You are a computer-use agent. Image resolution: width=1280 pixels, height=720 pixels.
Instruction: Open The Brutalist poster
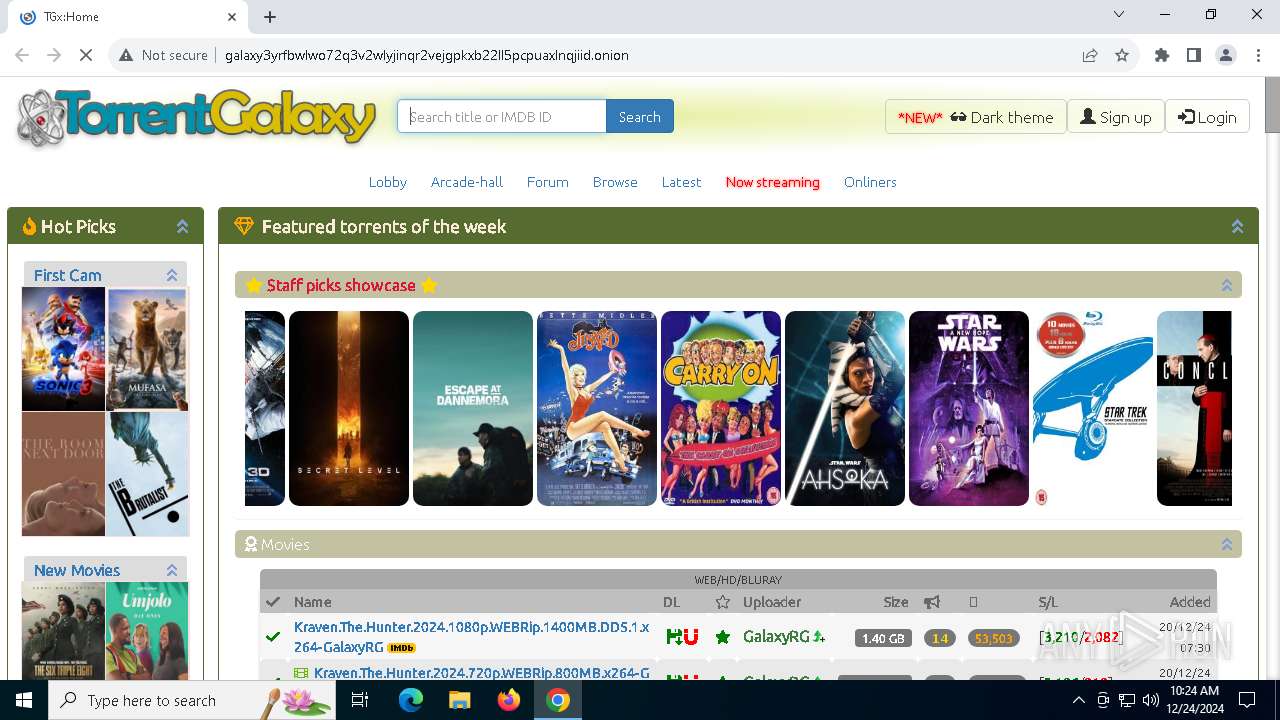[147, 474]
